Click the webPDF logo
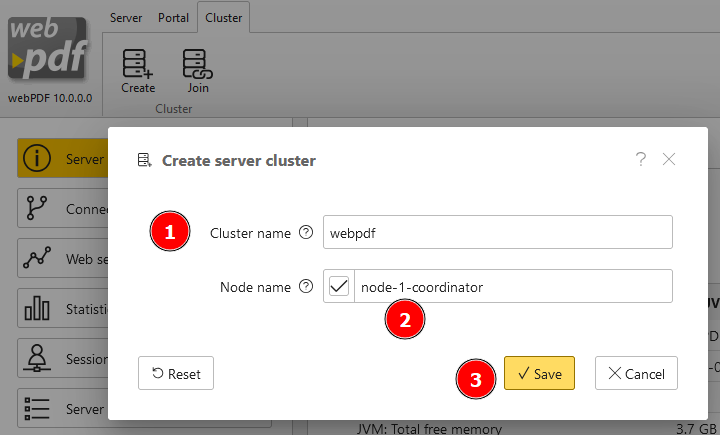 tap(48, 48)
